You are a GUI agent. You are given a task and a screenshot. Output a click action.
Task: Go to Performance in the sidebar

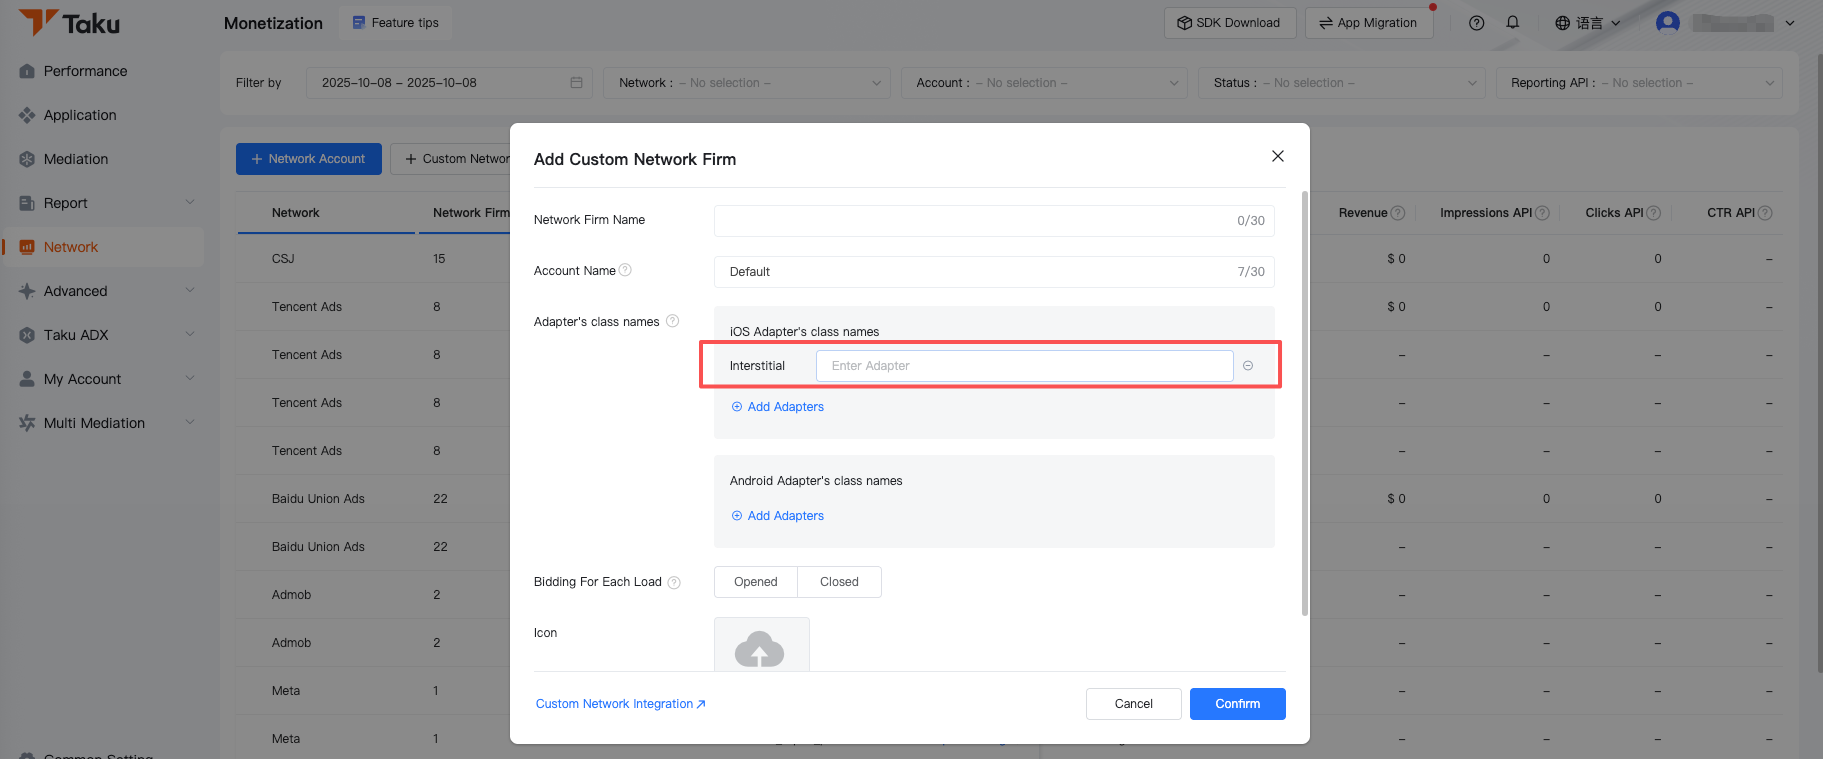click(x=85, y=71)
